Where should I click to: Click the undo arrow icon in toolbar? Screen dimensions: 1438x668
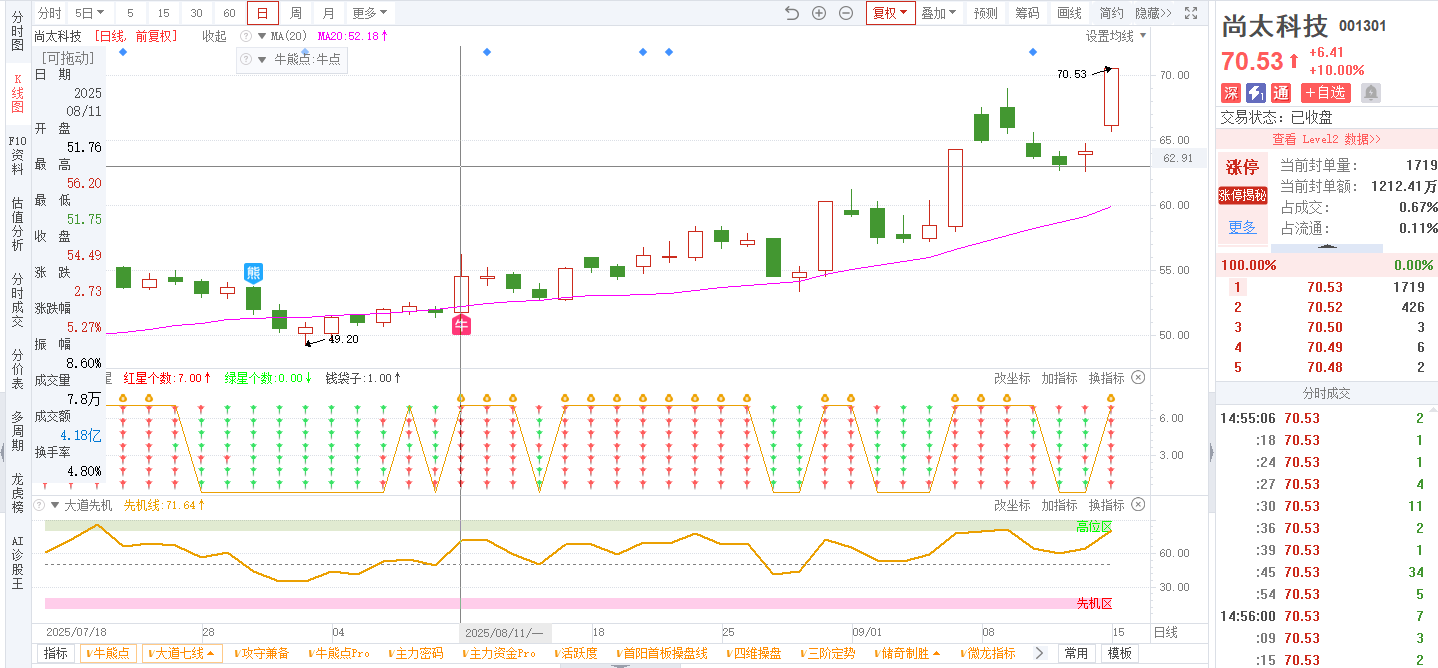(x=792, y=13)
